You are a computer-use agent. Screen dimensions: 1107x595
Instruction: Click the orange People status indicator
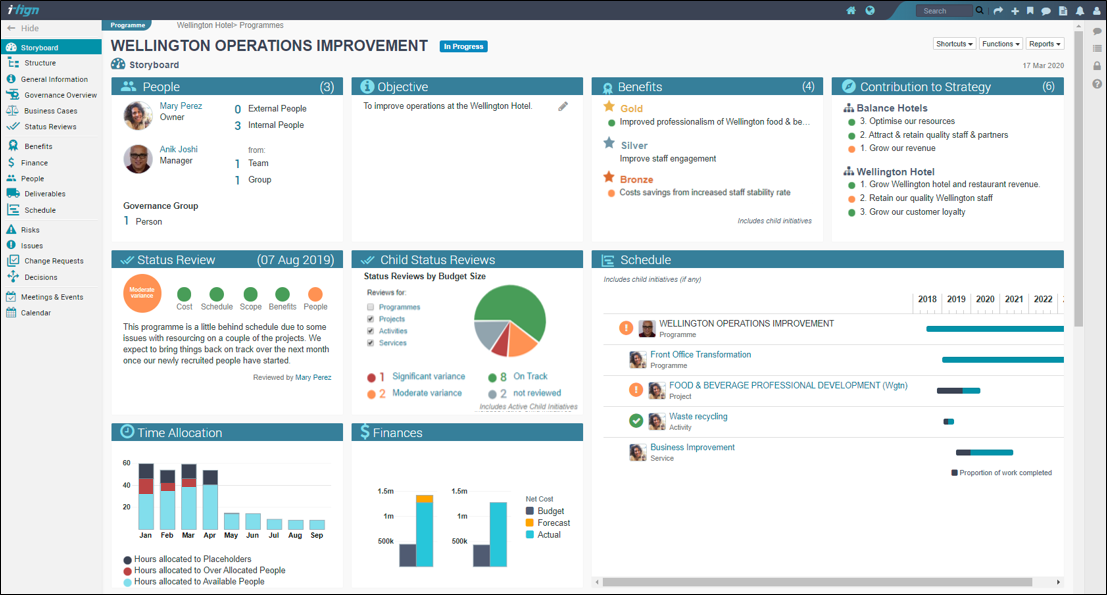[x=316, y=294]
